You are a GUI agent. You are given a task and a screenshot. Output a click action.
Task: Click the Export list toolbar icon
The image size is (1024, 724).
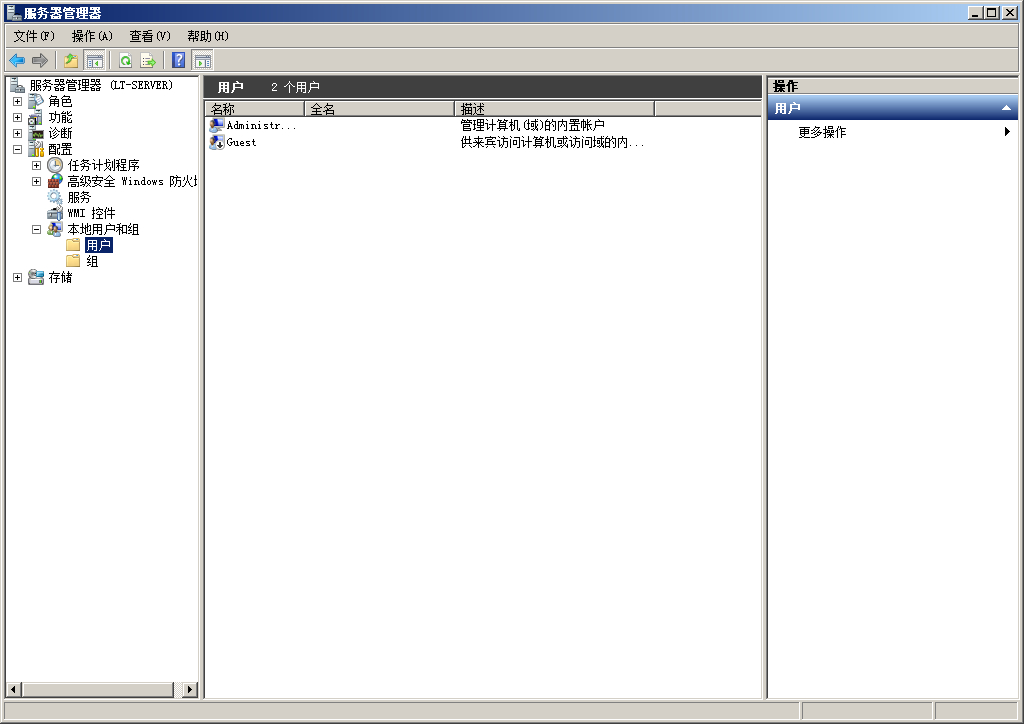pyautogui.click(x=148, y=60)
